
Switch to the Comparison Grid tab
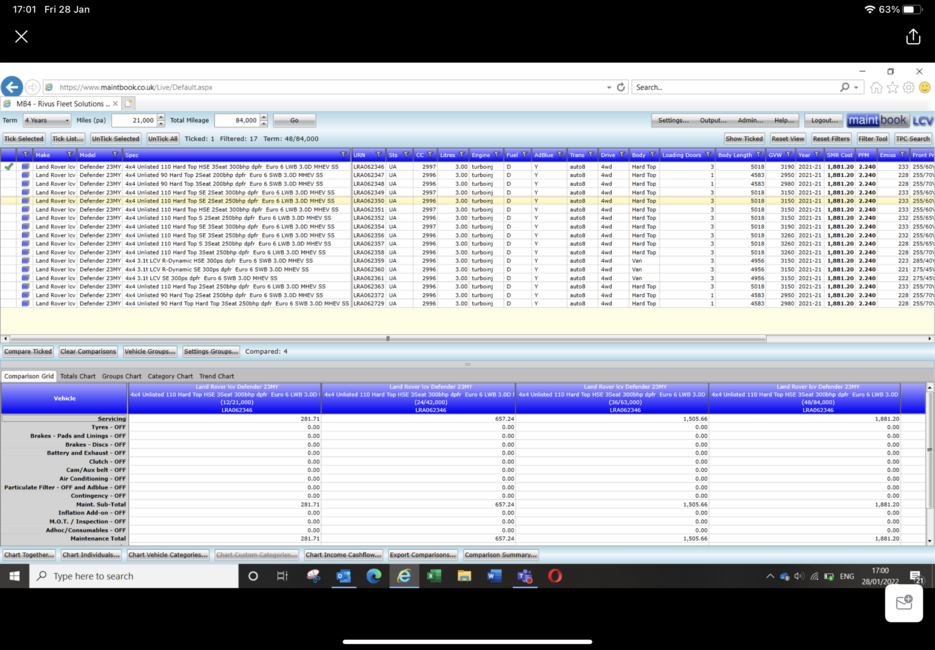coord(29,376)
